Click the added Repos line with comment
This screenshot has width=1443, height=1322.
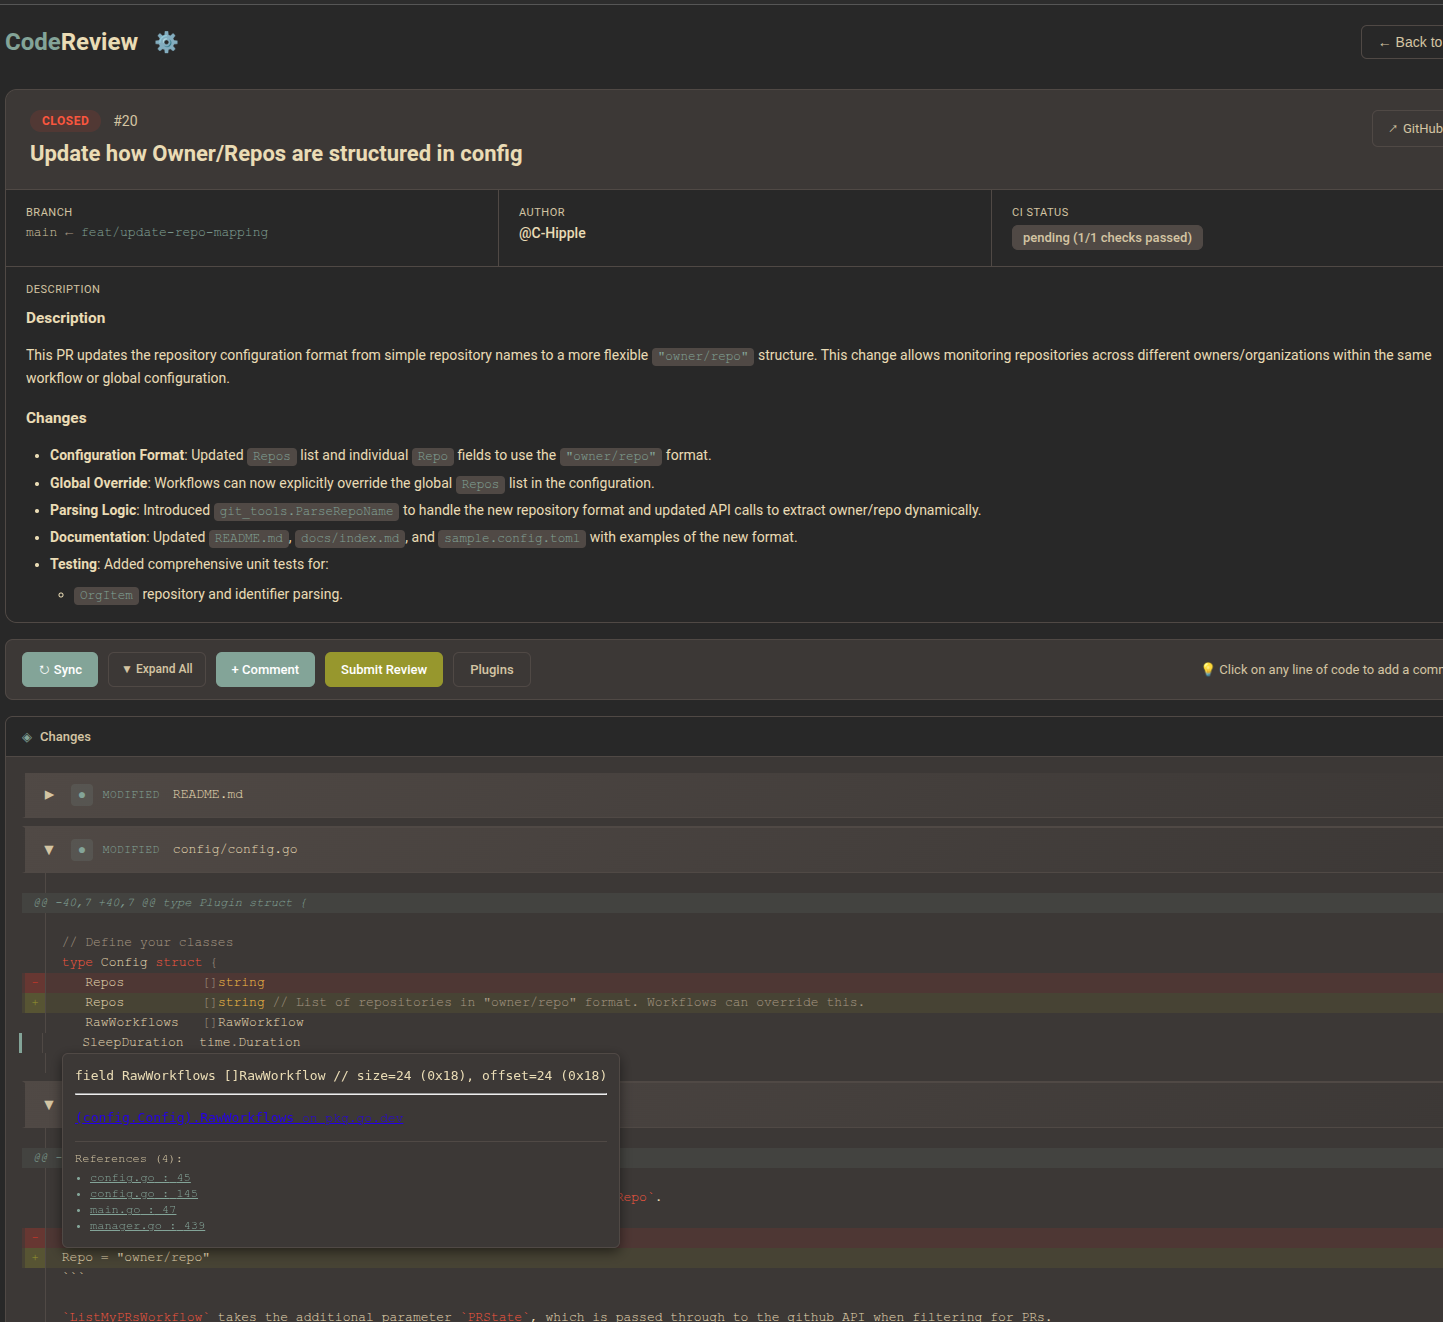pyautogui.click(x=733, y=1003)
